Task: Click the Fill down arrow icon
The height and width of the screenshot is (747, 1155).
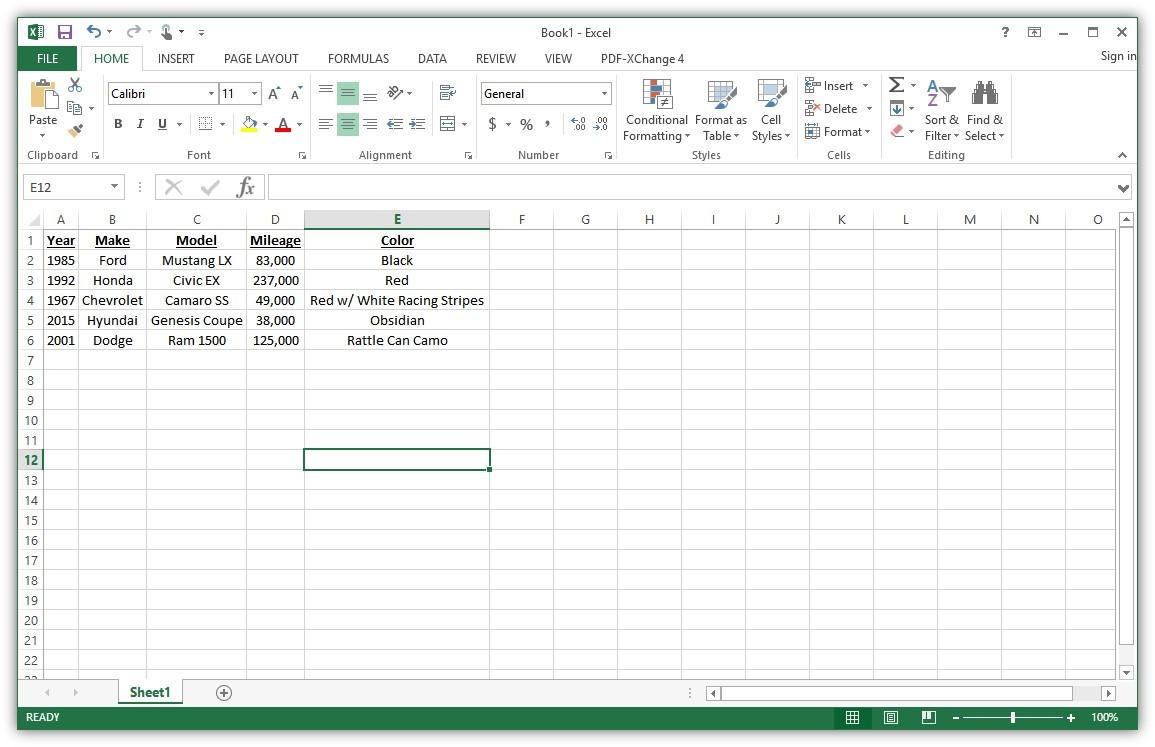Action: [896, 109]
